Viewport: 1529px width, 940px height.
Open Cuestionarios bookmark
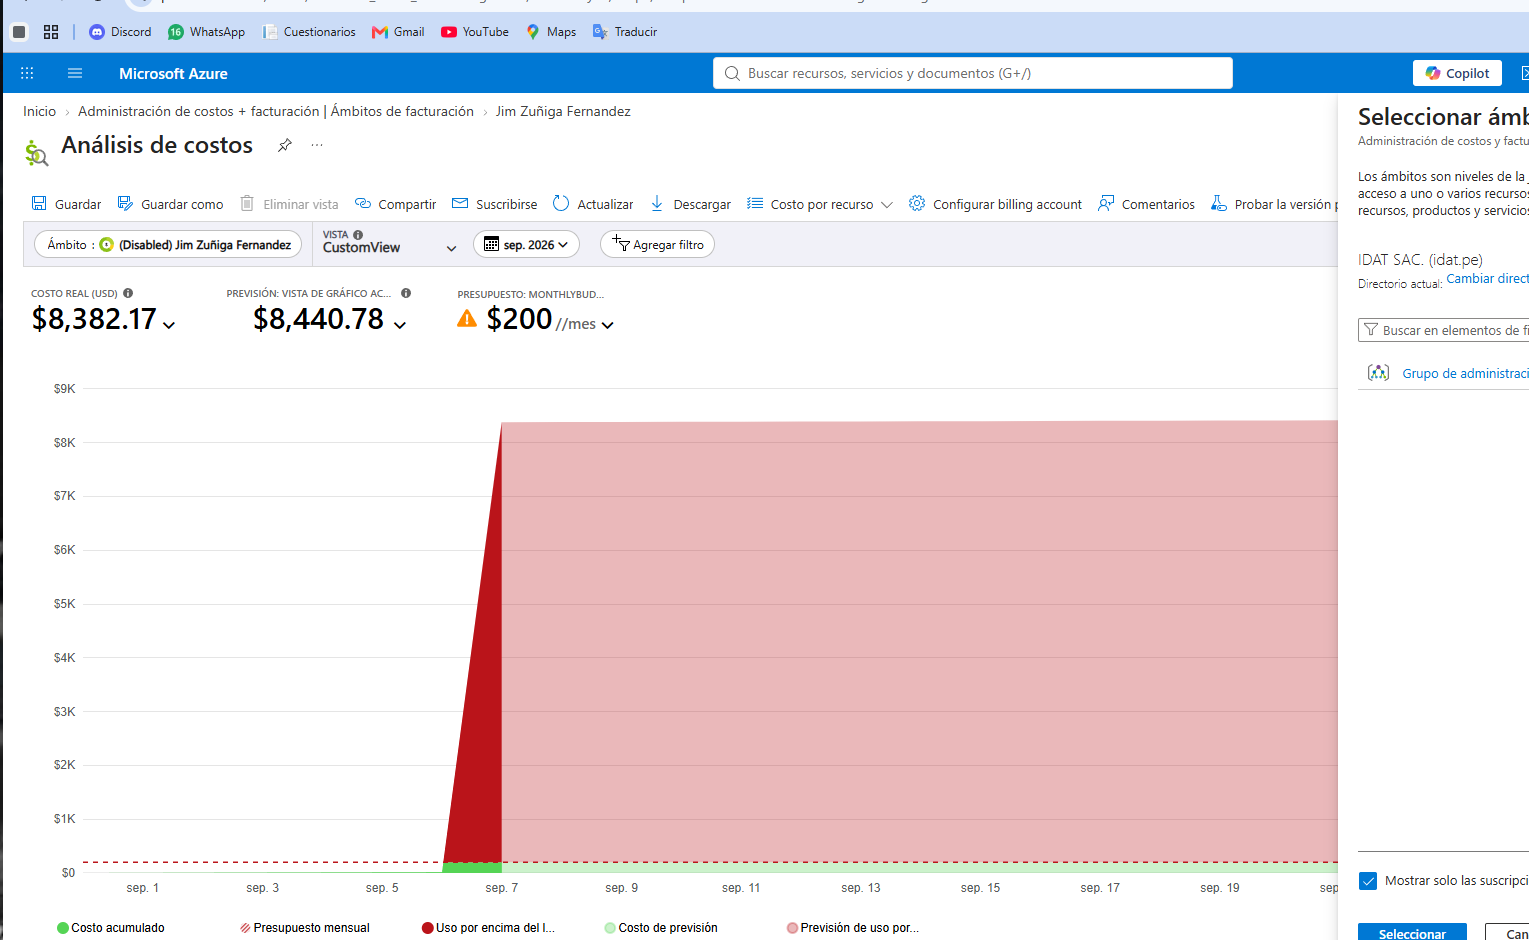(x=309, y=32)
